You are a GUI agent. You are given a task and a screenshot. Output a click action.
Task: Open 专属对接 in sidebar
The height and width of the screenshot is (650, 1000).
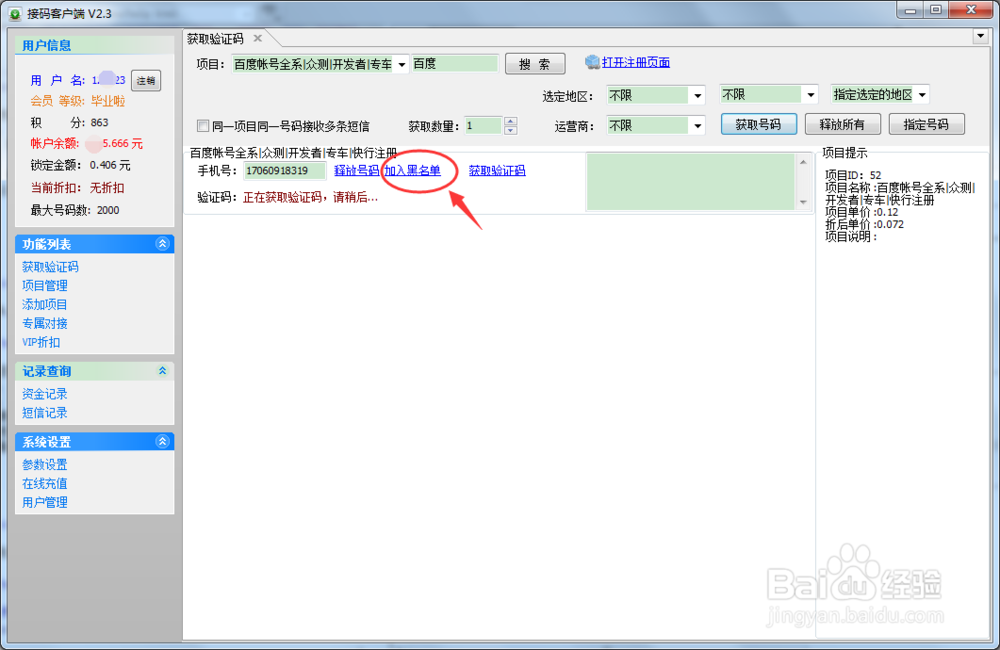(45, 323)
